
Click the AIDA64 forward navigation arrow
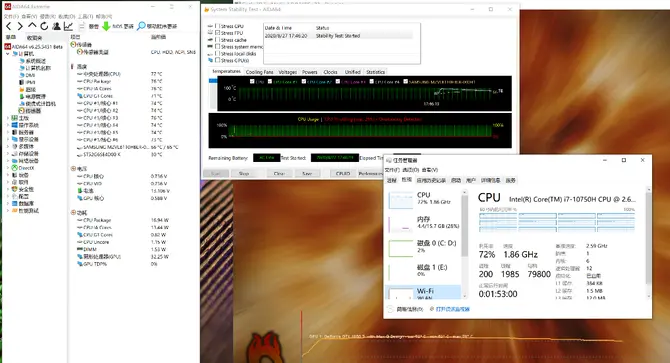(x=20, y=26)
